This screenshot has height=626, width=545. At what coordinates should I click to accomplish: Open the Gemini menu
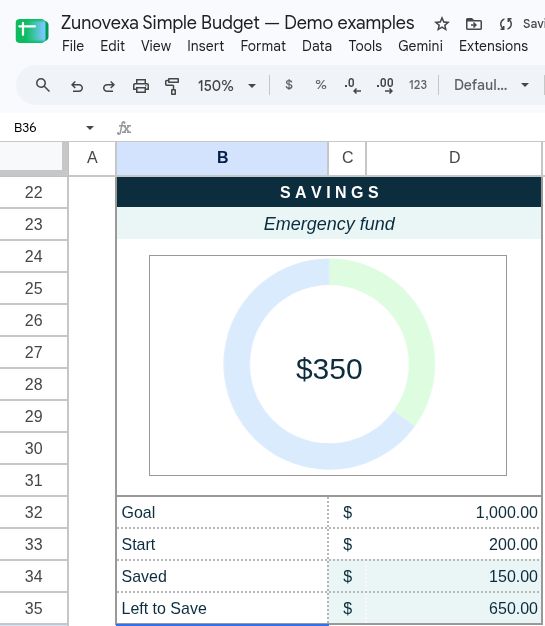tap(420, 46)
